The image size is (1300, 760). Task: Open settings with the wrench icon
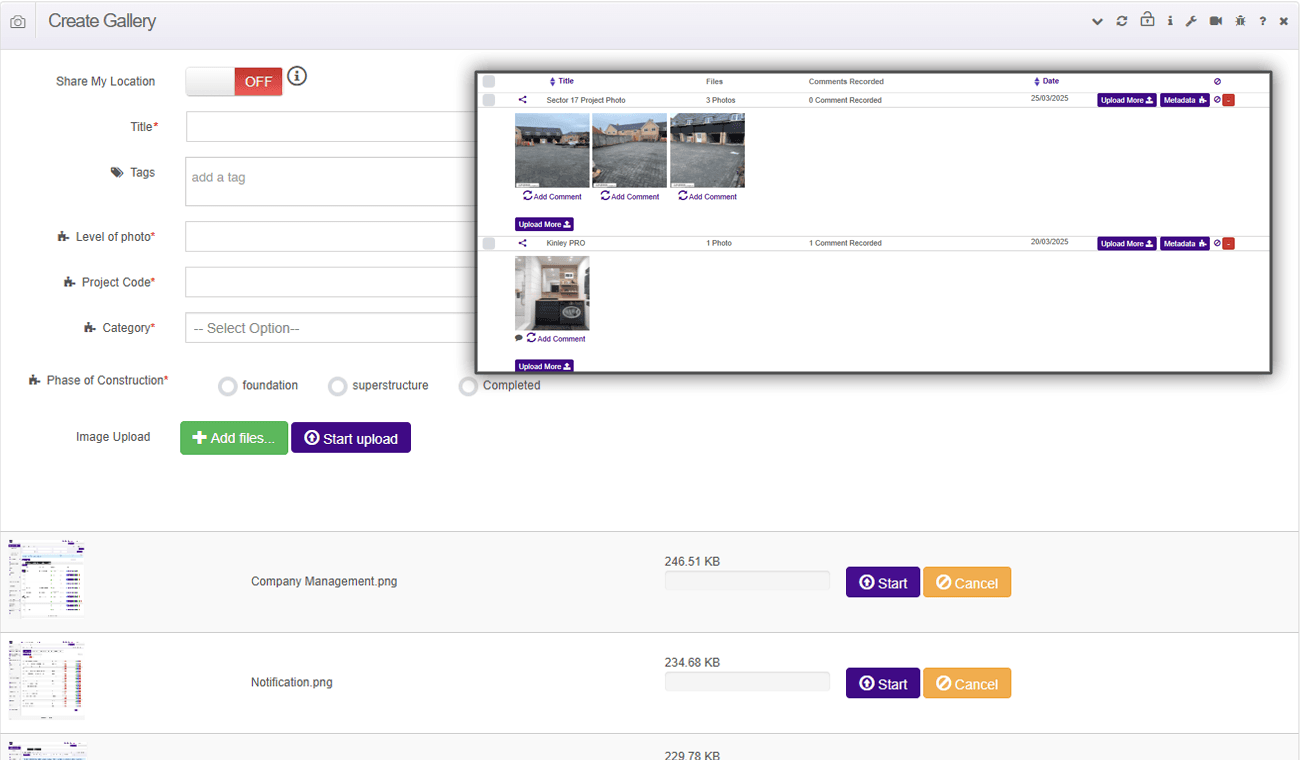pos(1191,21)
